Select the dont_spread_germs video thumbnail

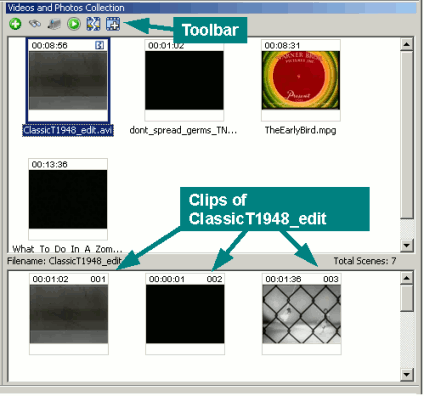pos(184,80)
